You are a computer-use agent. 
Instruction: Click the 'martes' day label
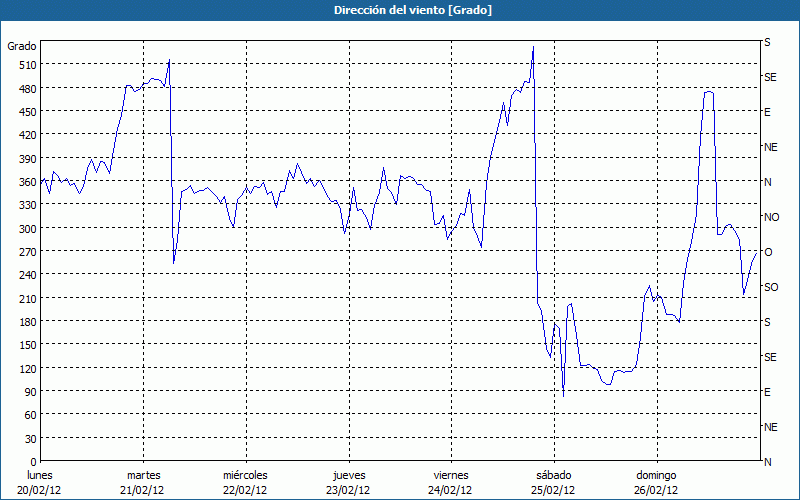[144, 475]
